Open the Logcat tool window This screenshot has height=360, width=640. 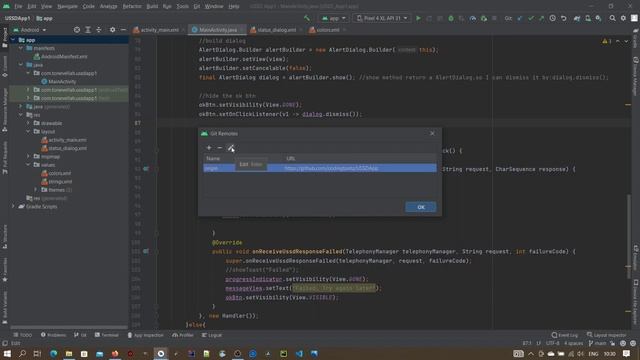point(211,335)
